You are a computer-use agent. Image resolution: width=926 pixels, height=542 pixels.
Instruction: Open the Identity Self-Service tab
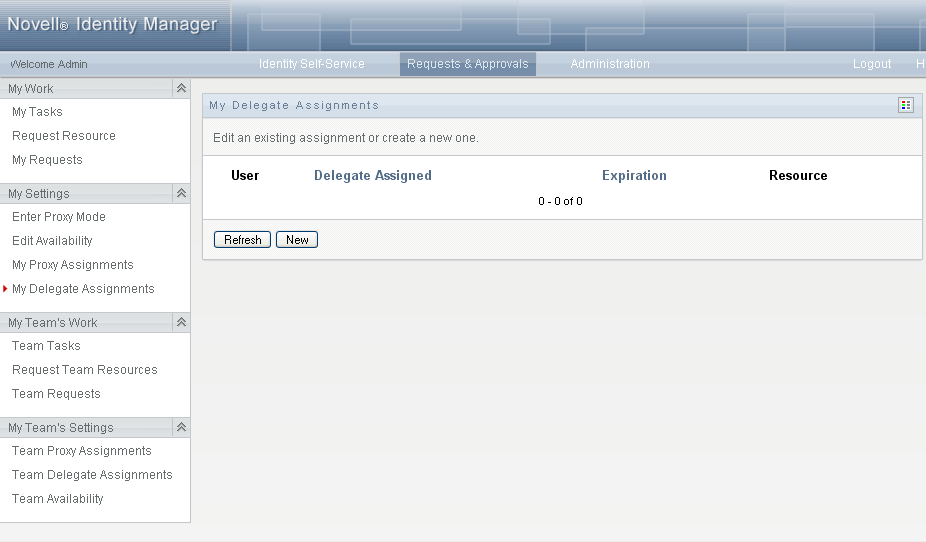[311, 64]
